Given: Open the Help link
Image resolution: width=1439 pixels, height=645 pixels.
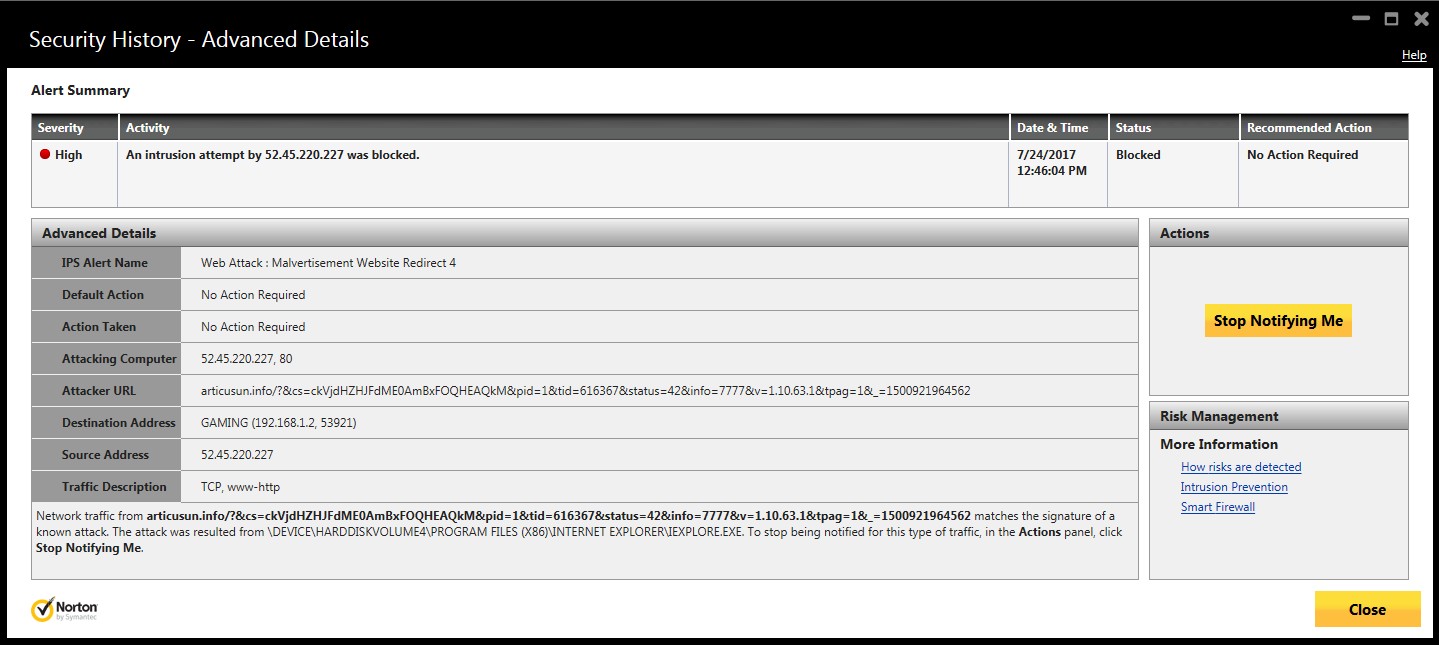Looking at the screenshot, I should pyautogui.click(x=1414, y=55).
